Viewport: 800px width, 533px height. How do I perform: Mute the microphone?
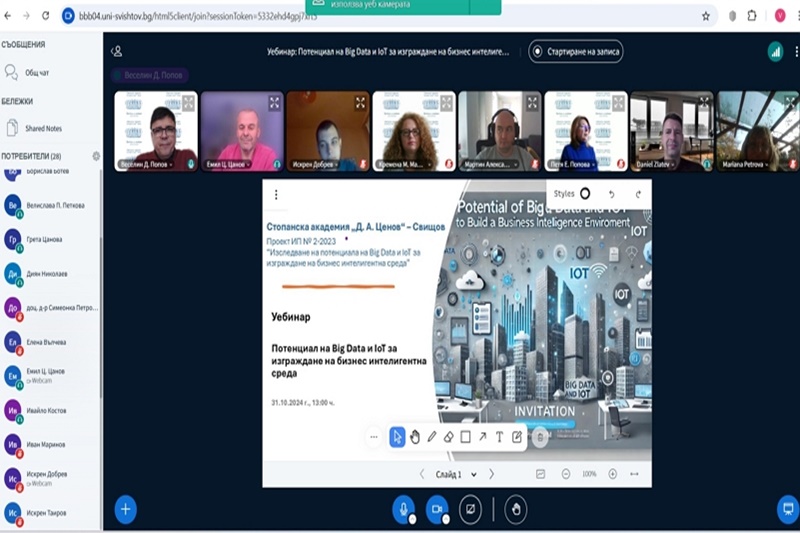pyautogui.click(x=404, y=509)
